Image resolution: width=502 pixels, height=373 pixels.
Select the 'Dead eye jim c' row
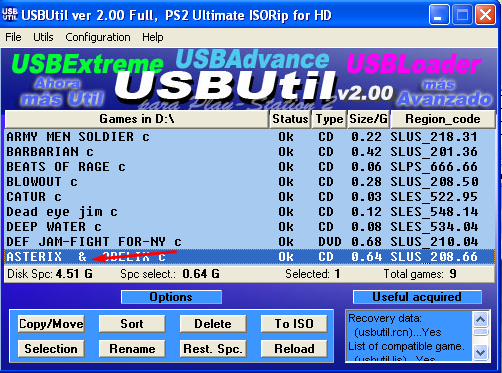[x=250, y=212]
